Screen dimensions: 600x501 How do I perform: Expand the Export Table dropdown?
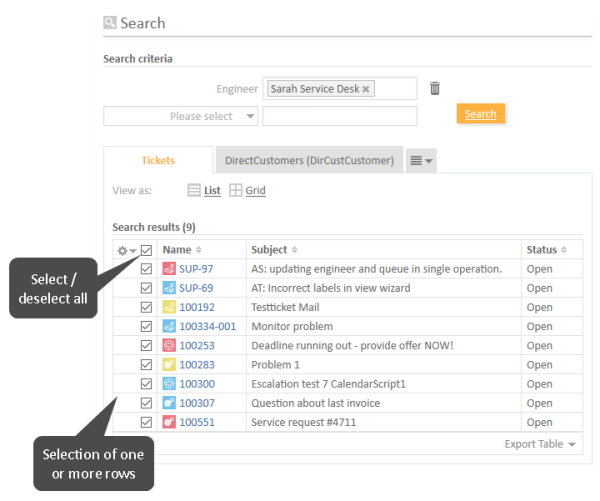point(540,444)
